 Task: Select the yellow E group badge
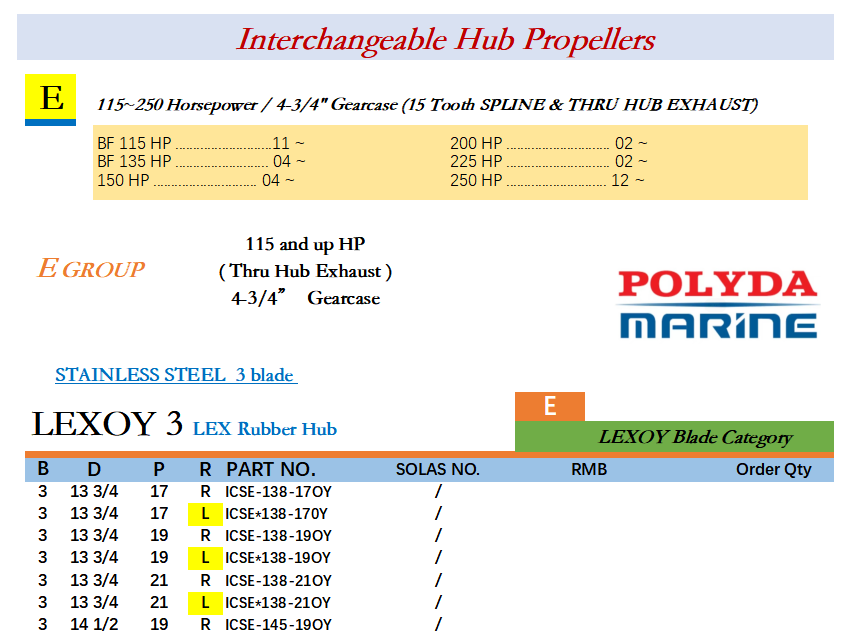pyautogui.click(x=50, y=100)
